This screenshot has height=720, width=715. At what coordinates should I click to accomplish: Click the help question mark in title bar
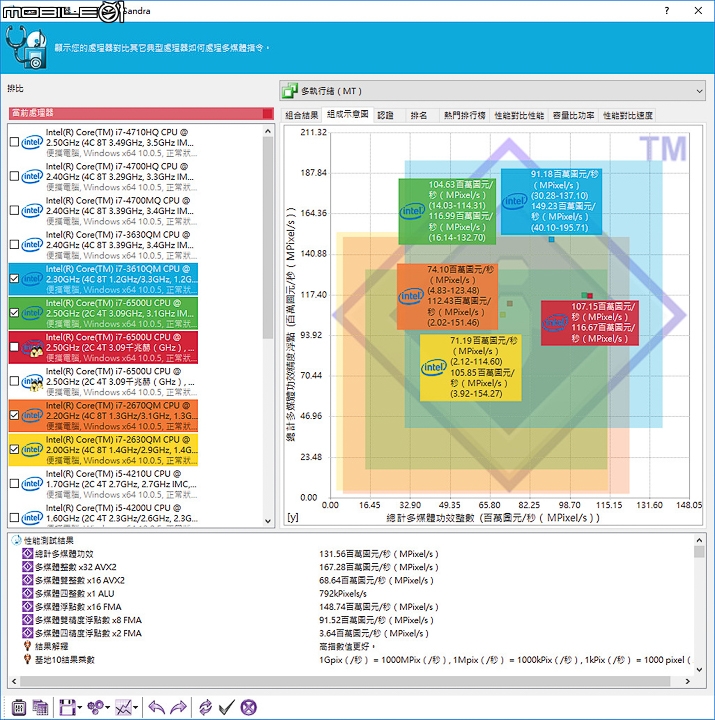click(x=667, y=11)
